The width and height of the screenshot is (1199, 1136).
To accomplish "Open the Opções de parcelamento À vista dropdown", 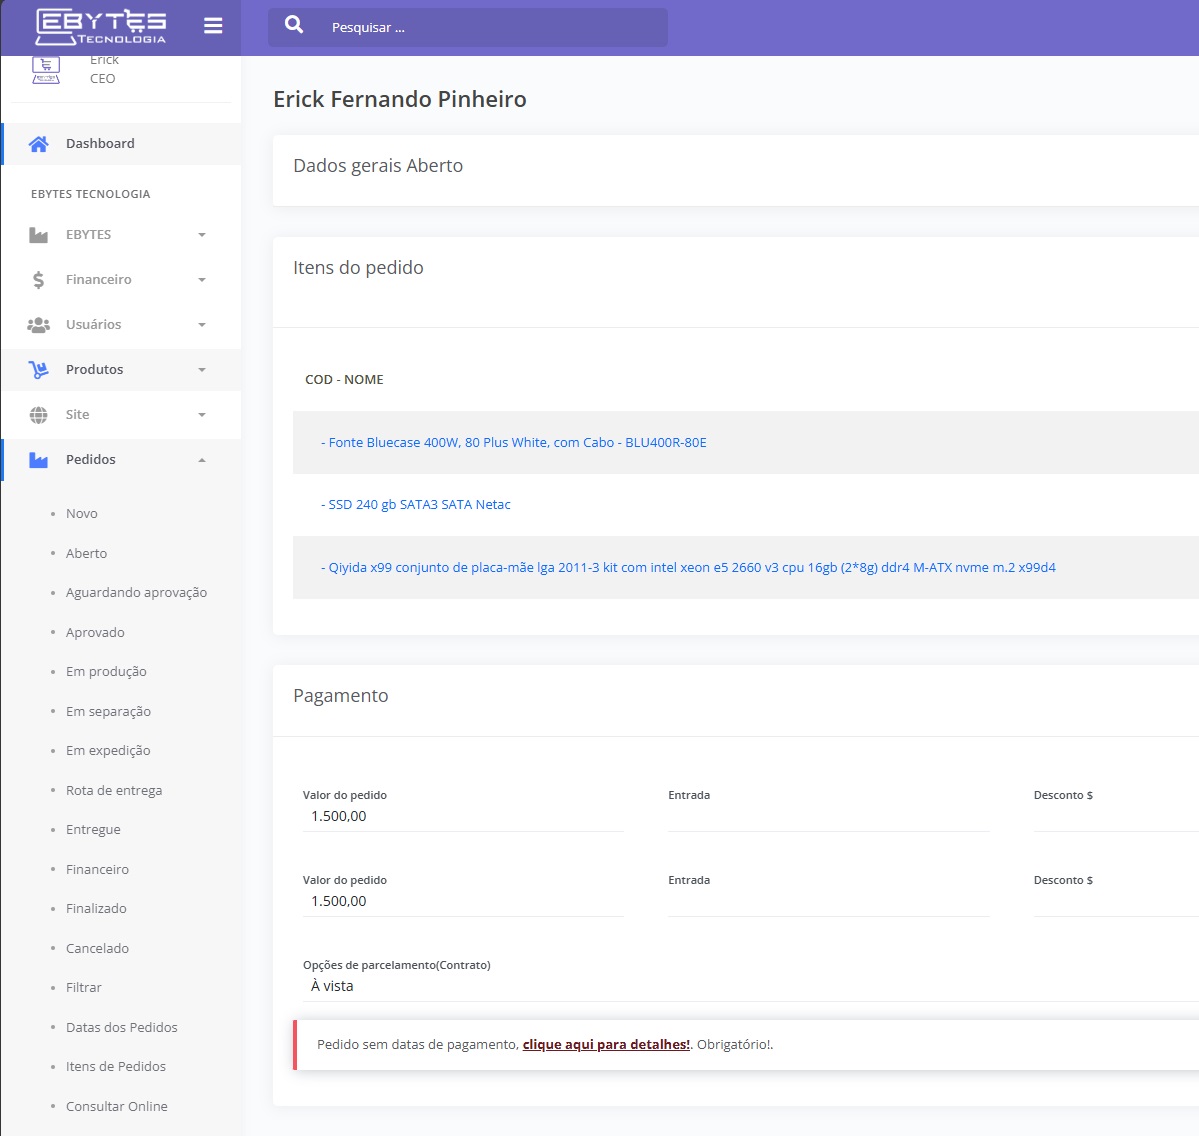I will point(751,986).
